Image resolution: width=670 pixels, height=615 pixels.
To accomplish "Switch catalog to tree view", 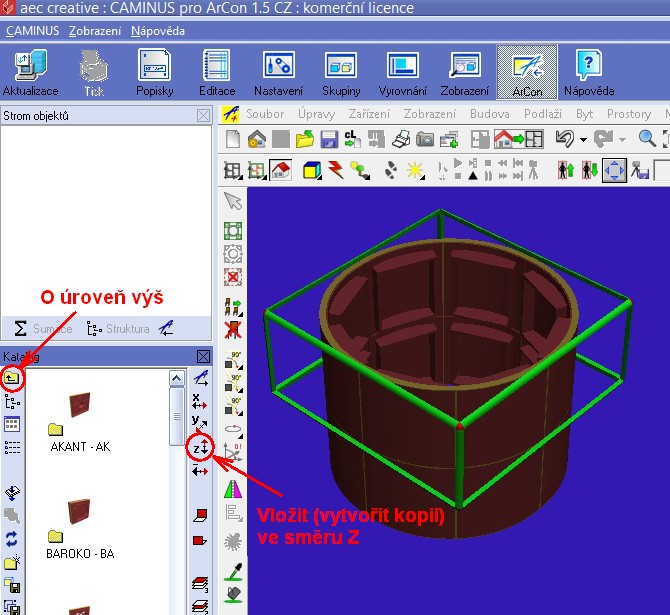I will click(12, 402).
